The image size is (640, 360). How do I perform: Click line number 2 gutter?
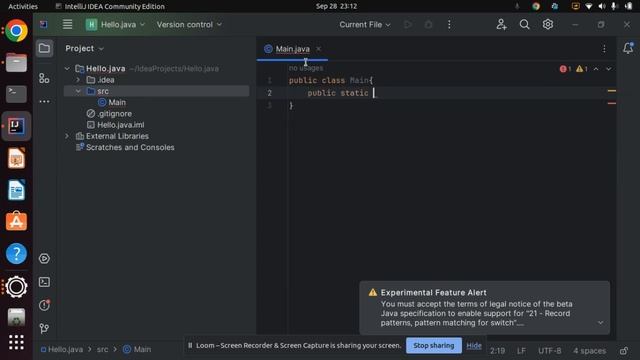click(269, 93)
